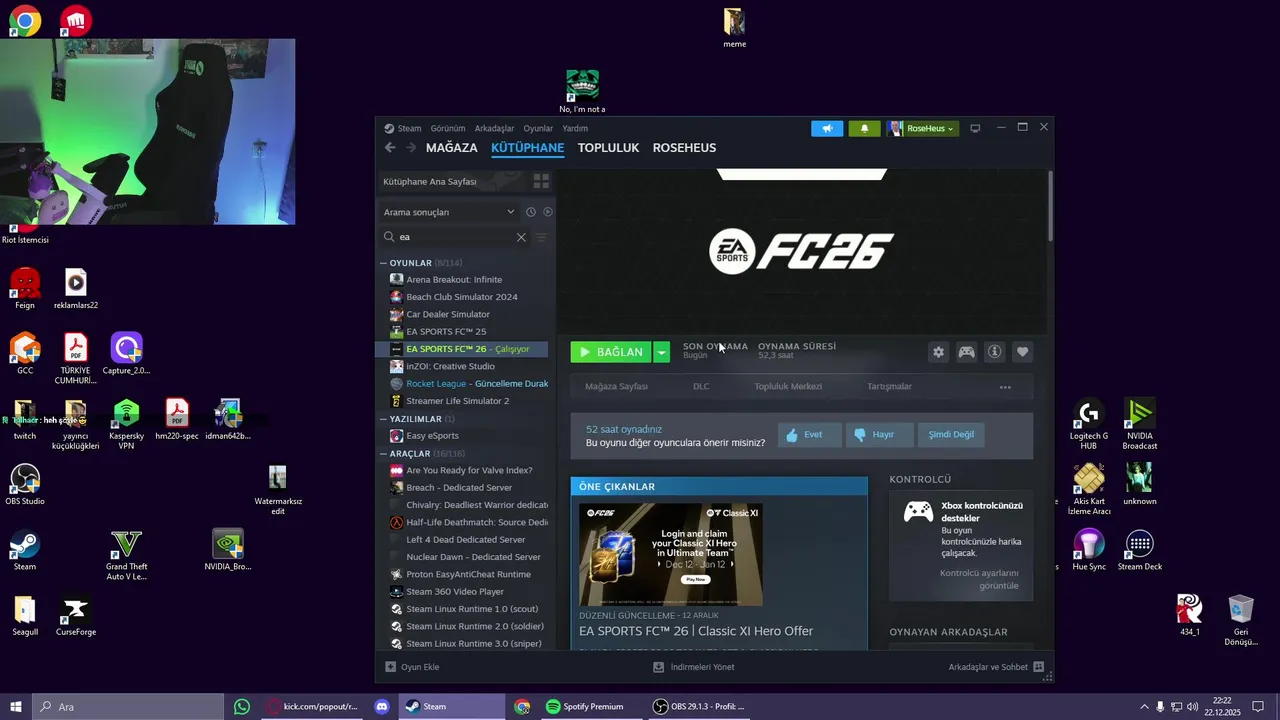The image size is (1280, 720).
Task: Open Kaspersky VPN desktop icon
Action: coord(126,424)
